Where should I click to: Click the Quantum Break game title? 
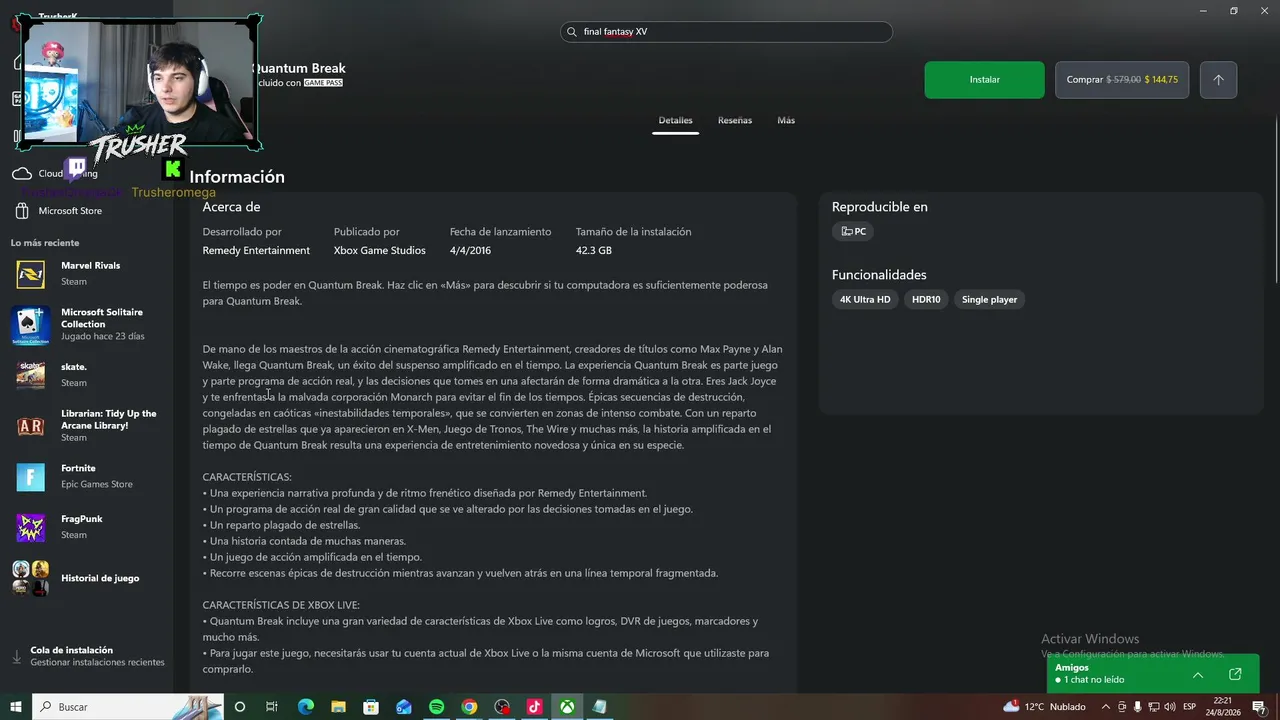pyautogui.click(x=298, y=68)
